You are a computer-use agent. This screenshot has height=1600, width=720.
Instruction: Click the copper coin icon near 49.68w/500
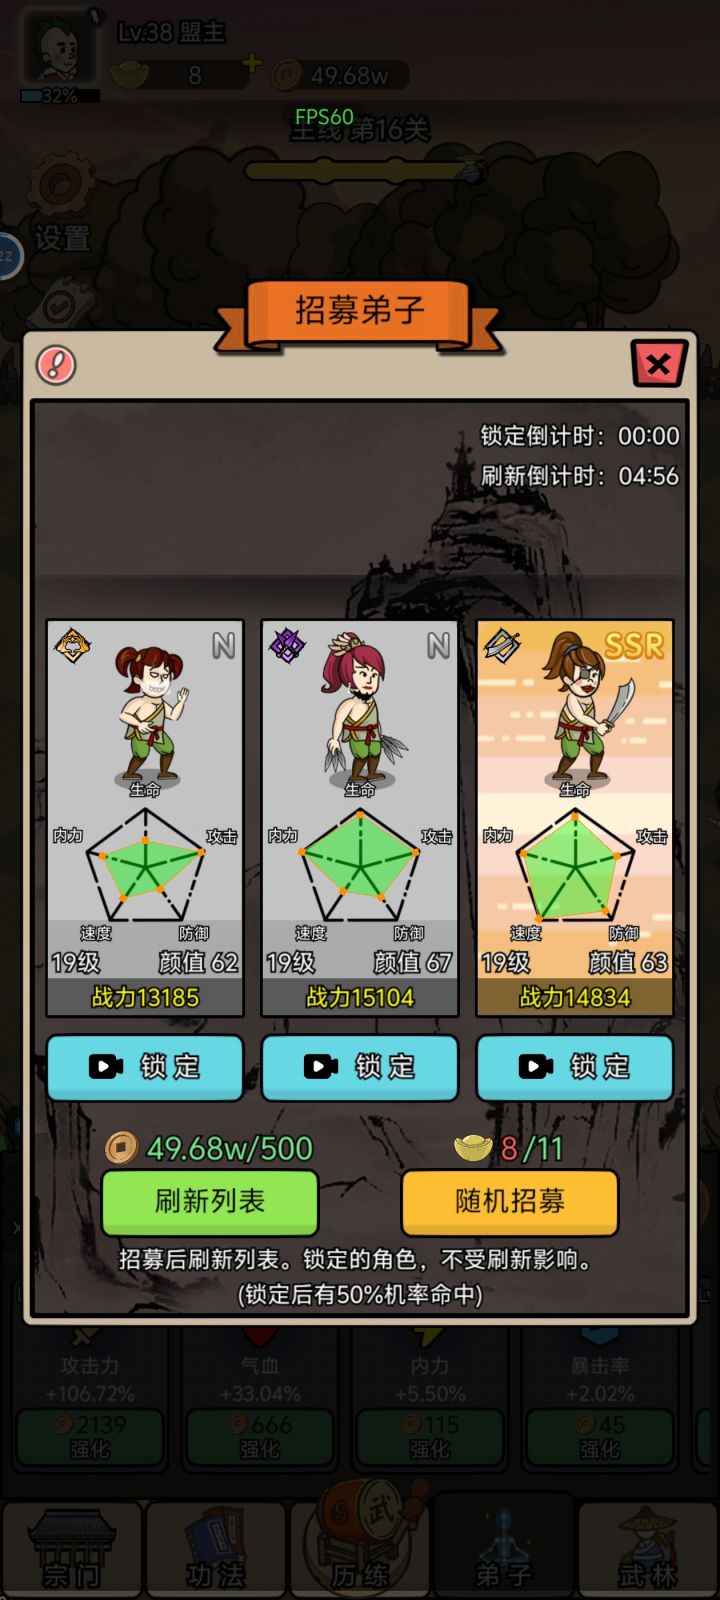tap(121, 1147)
